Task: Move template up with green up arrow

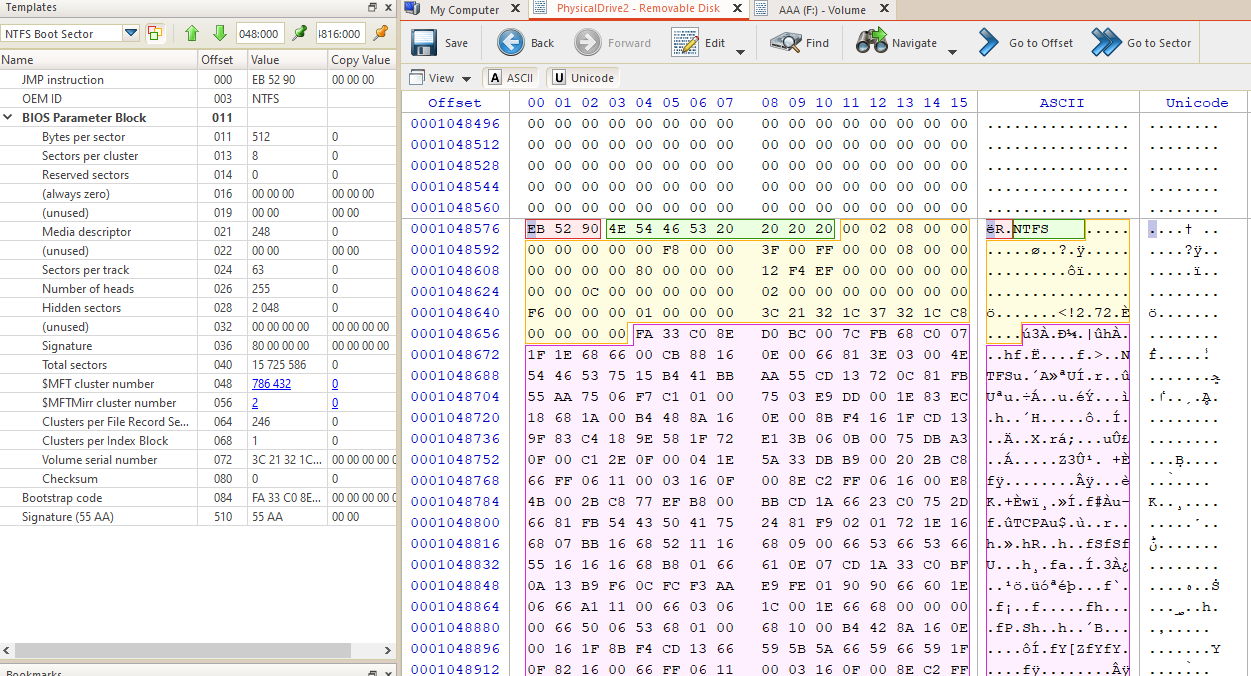Action: [x=192, y=33]
